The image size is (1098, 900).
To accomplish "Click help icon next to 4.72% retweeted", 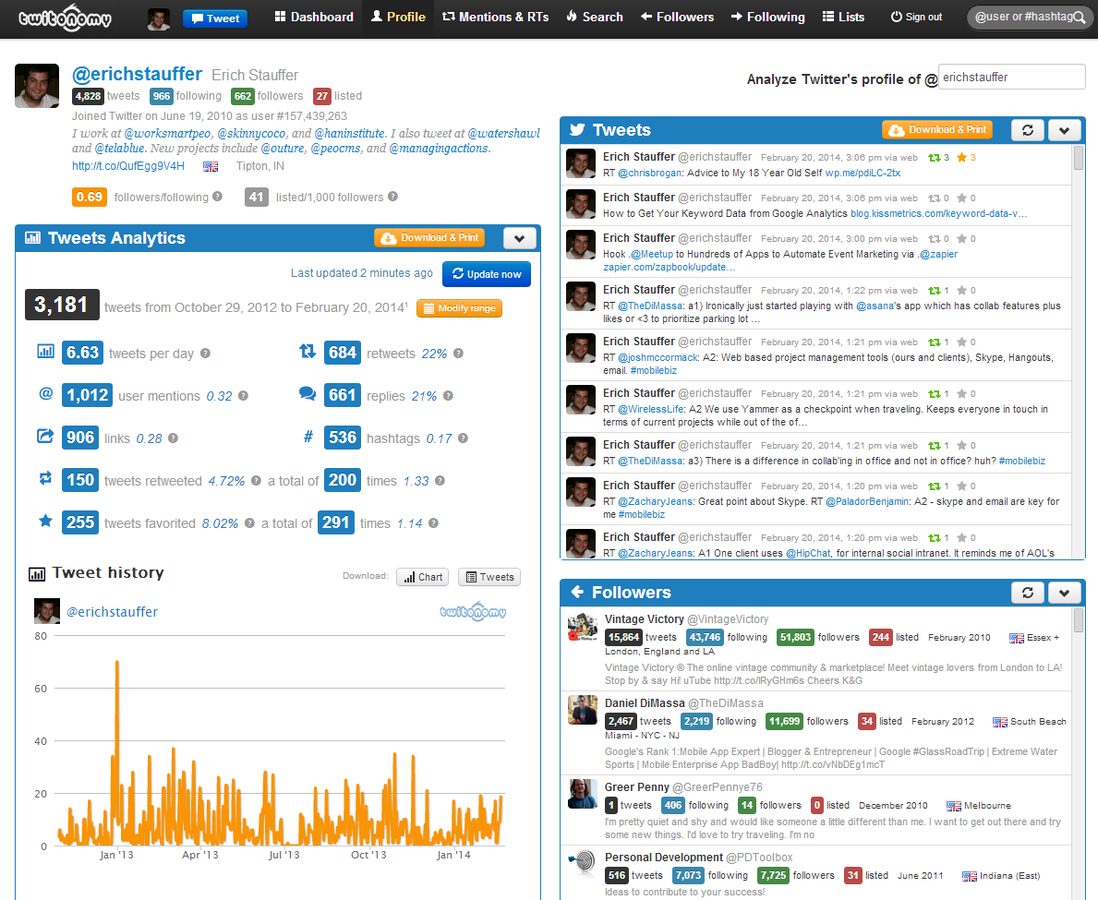I will (256, 480).
